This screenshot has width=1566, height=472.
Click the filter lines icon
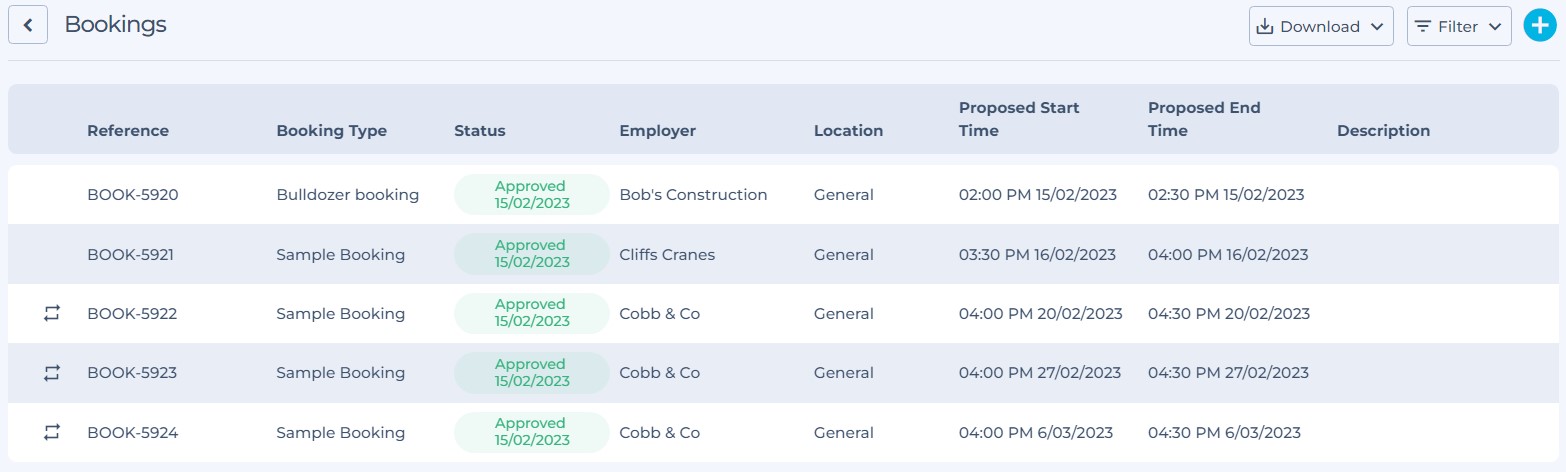pyautogui.click(x=1423, y=26)
